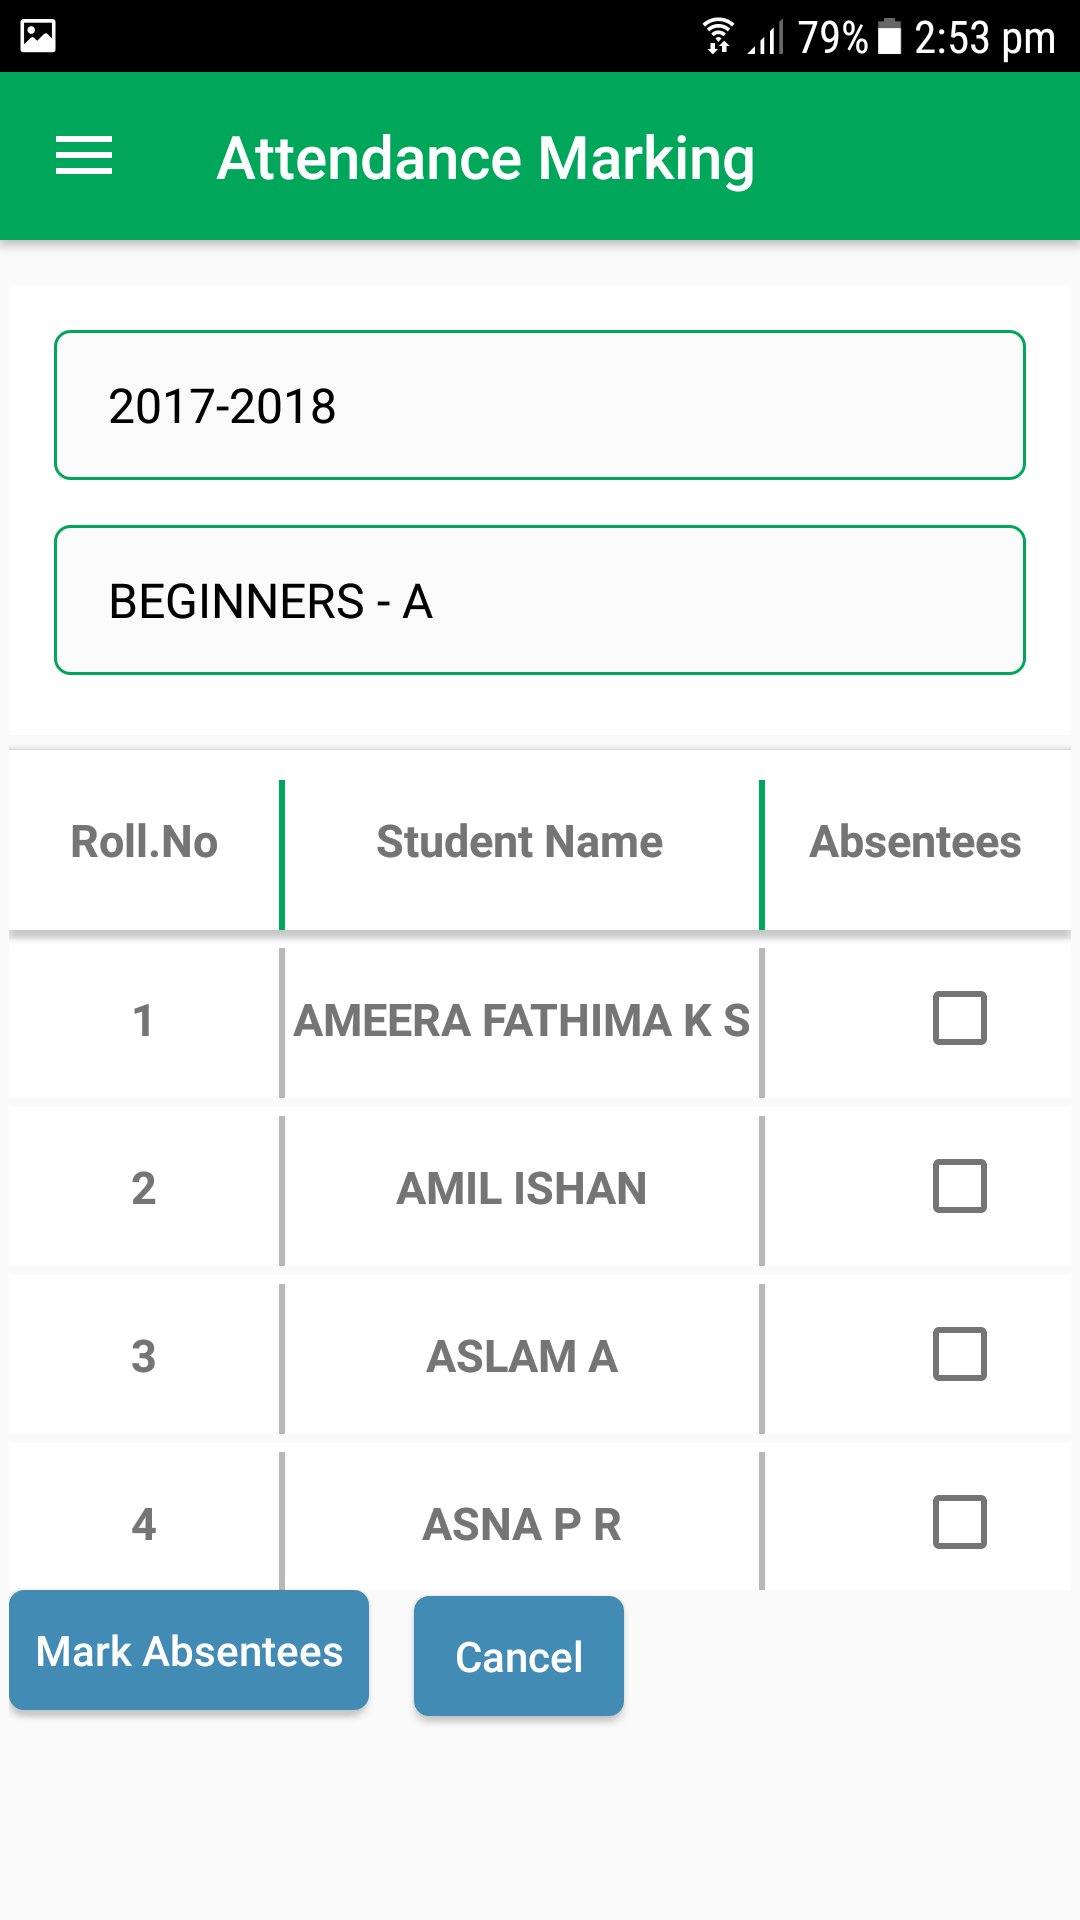Tap the gallery notification icon in status bar
1080x1920 pixels.
click(38, 36)
